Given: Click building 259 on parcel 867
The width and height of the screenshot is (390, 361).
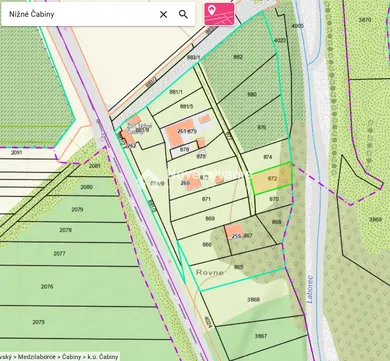Looking at the screenshot, I should pos(234,232).
